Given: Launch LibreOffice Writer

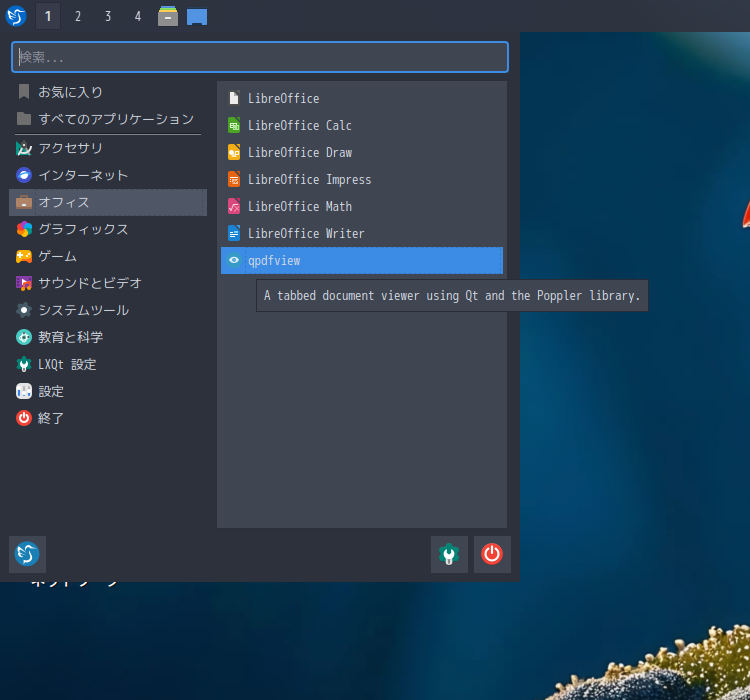Looking at the screenshot, I should tap(362, 233).
